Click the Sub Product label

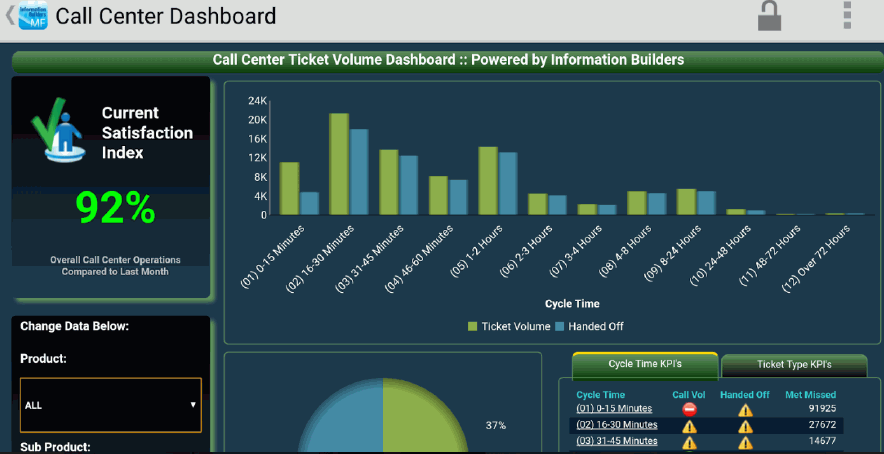tap(55, 447)
